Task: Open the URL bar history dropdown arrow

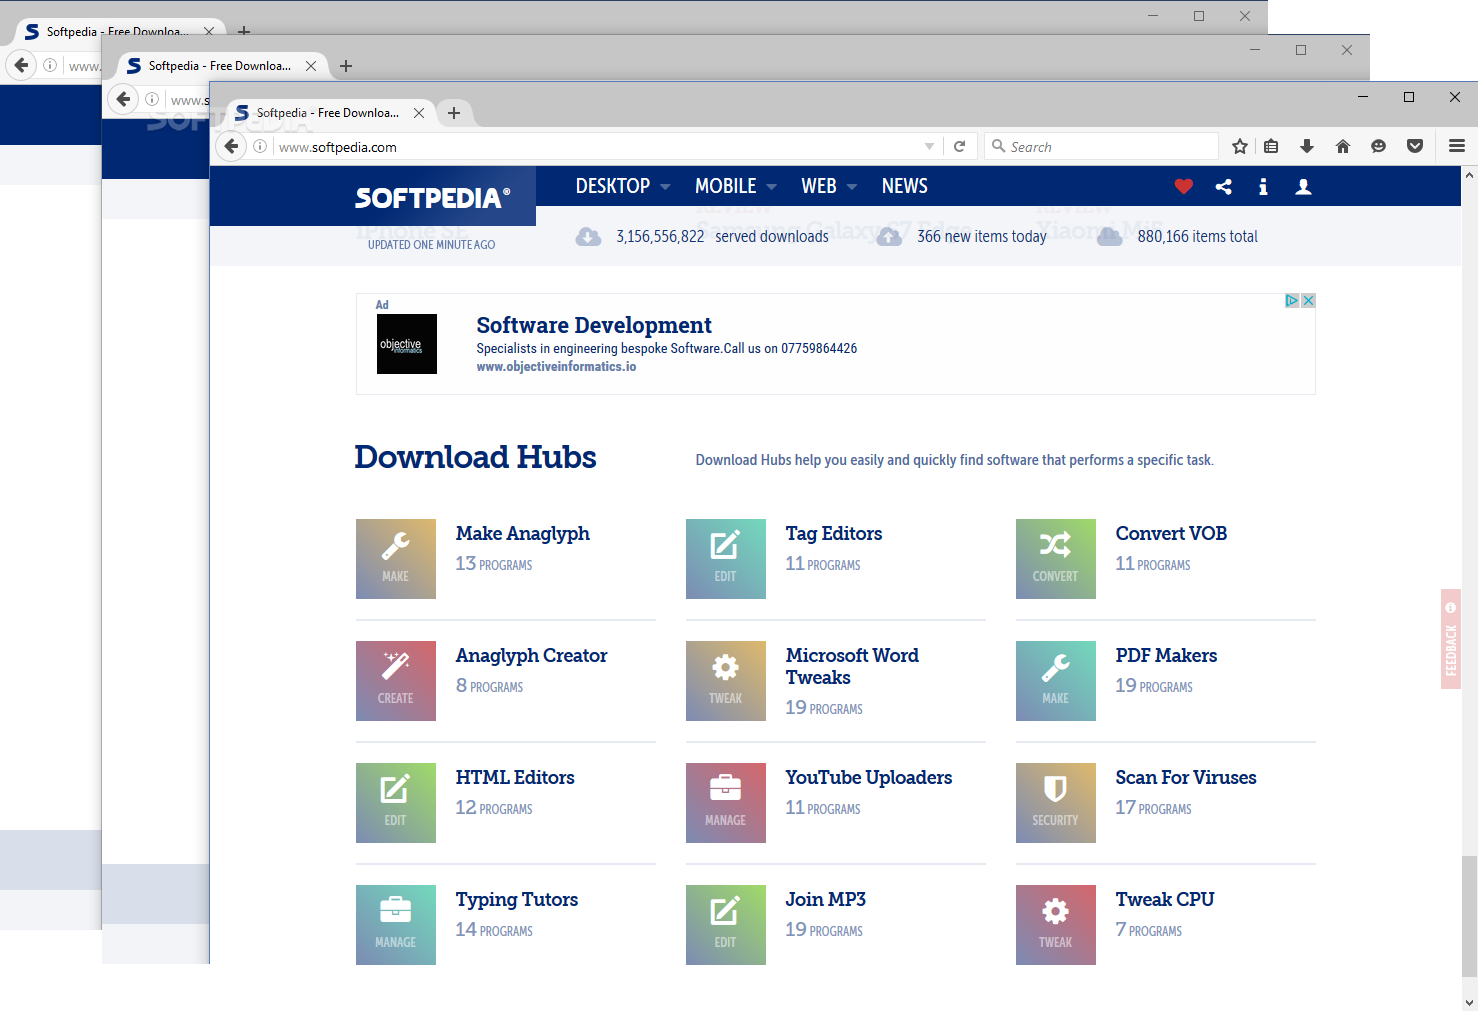Action: pyautogui.click(x=929, y=147)
